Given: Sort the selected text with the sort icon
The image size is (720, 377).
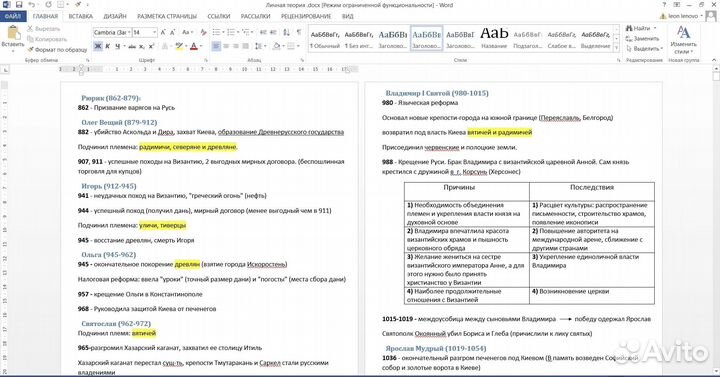Looking at the screenshot, I should coord(287,33).
